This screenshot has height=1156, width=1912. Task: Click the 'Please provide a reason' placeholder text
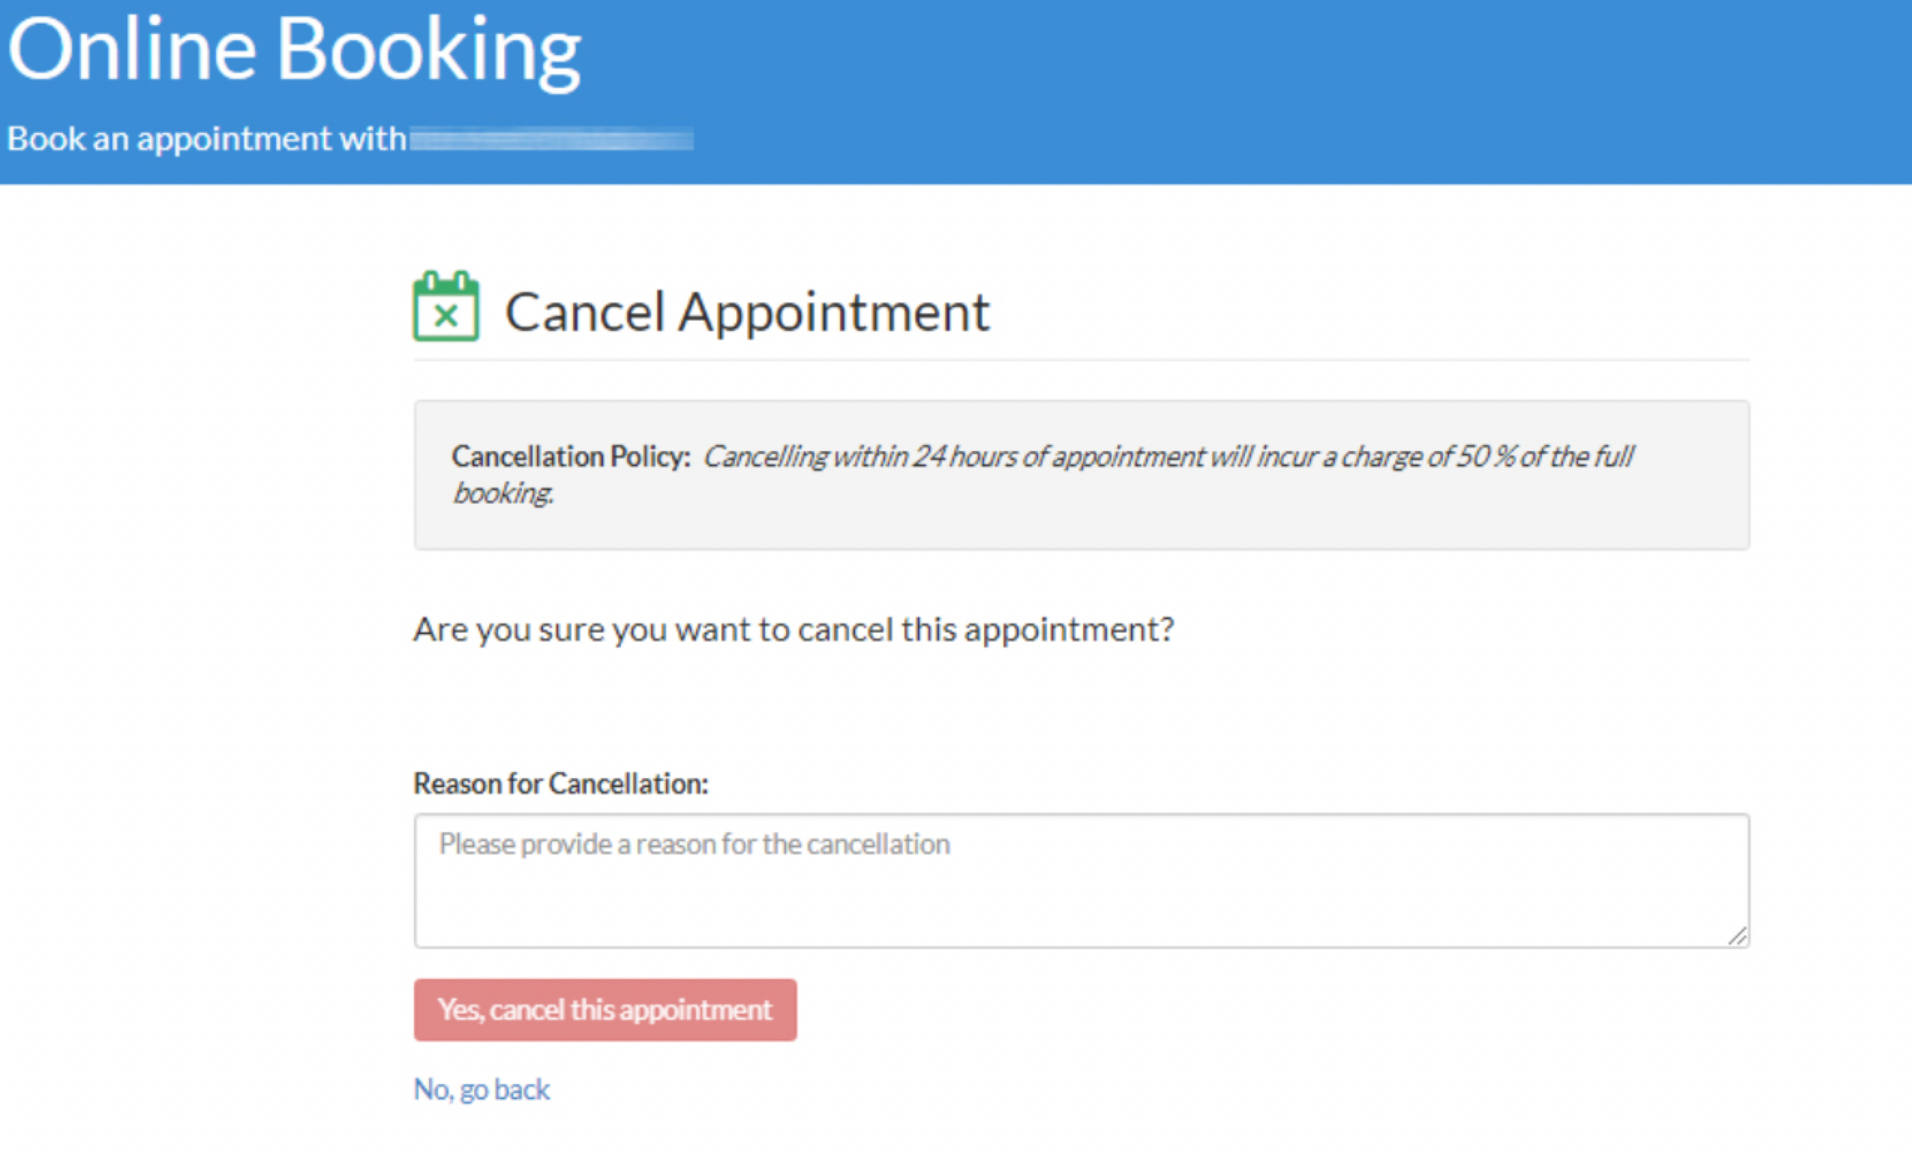pyautogui.click(x=694, y=844)
